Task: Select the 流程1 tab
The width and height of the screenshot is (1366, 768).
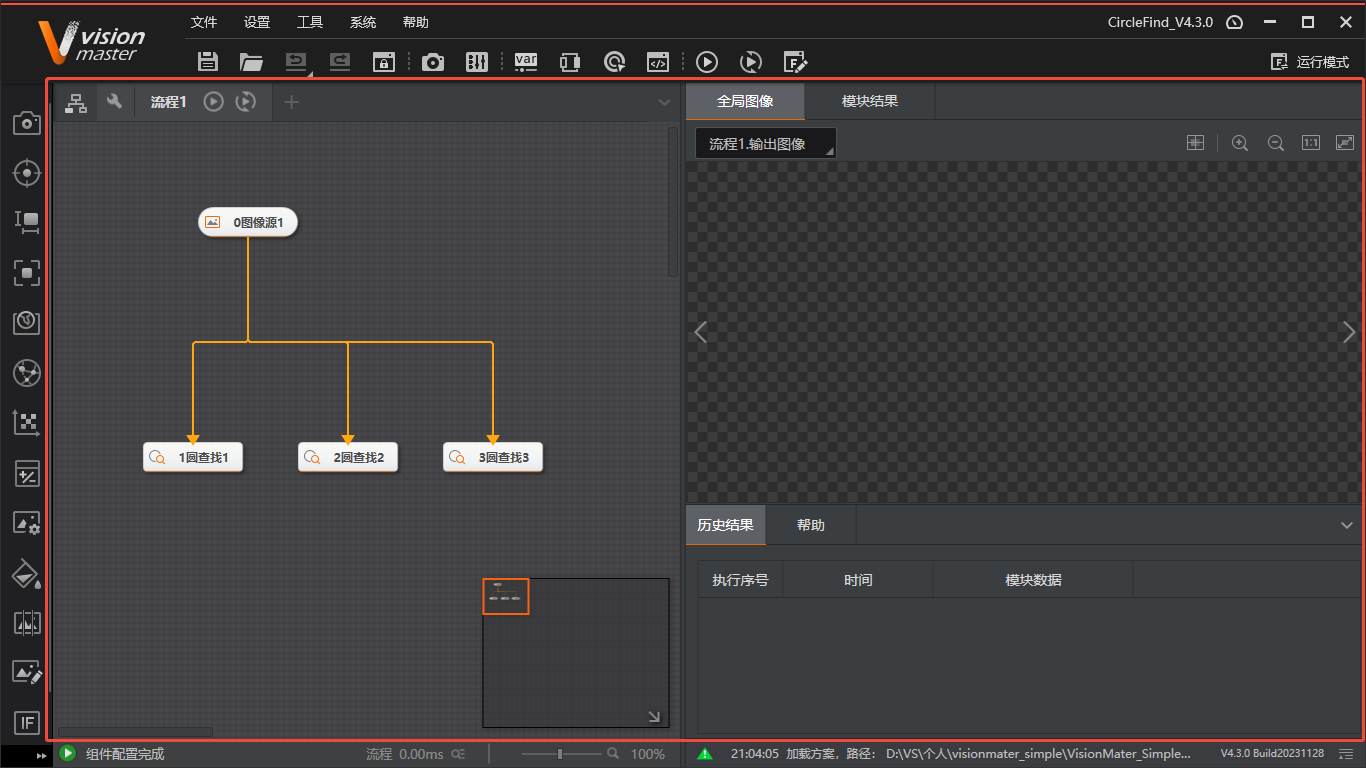Action: [x=168, y=102]
